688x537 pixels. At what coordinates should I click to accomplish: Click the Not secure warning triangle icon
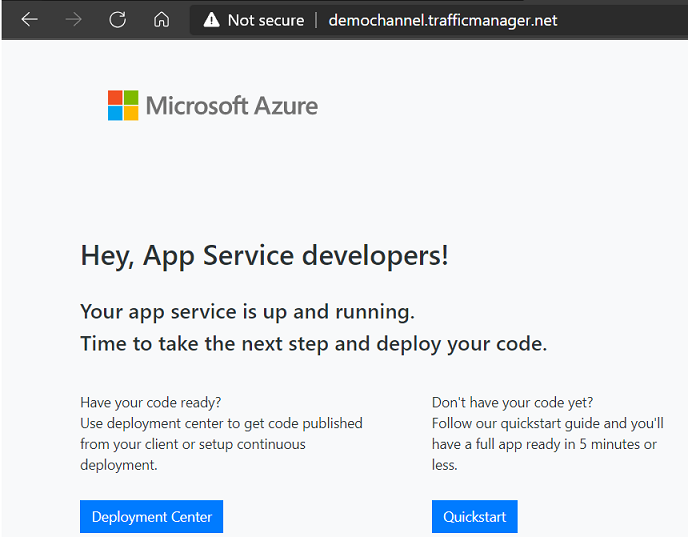pyautogui.click(x=211, y=20)
